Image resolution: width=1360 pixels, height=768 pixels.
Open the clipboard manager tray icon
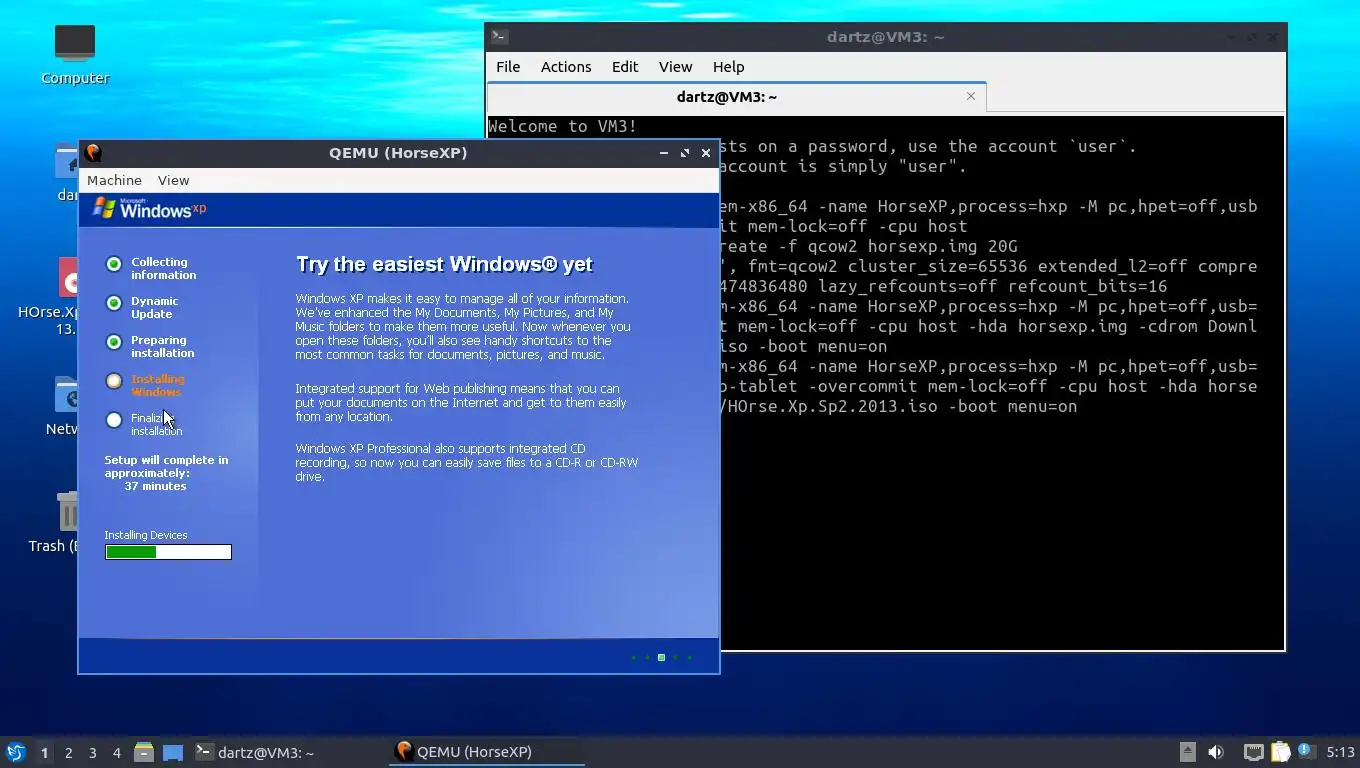[1281, 752]
